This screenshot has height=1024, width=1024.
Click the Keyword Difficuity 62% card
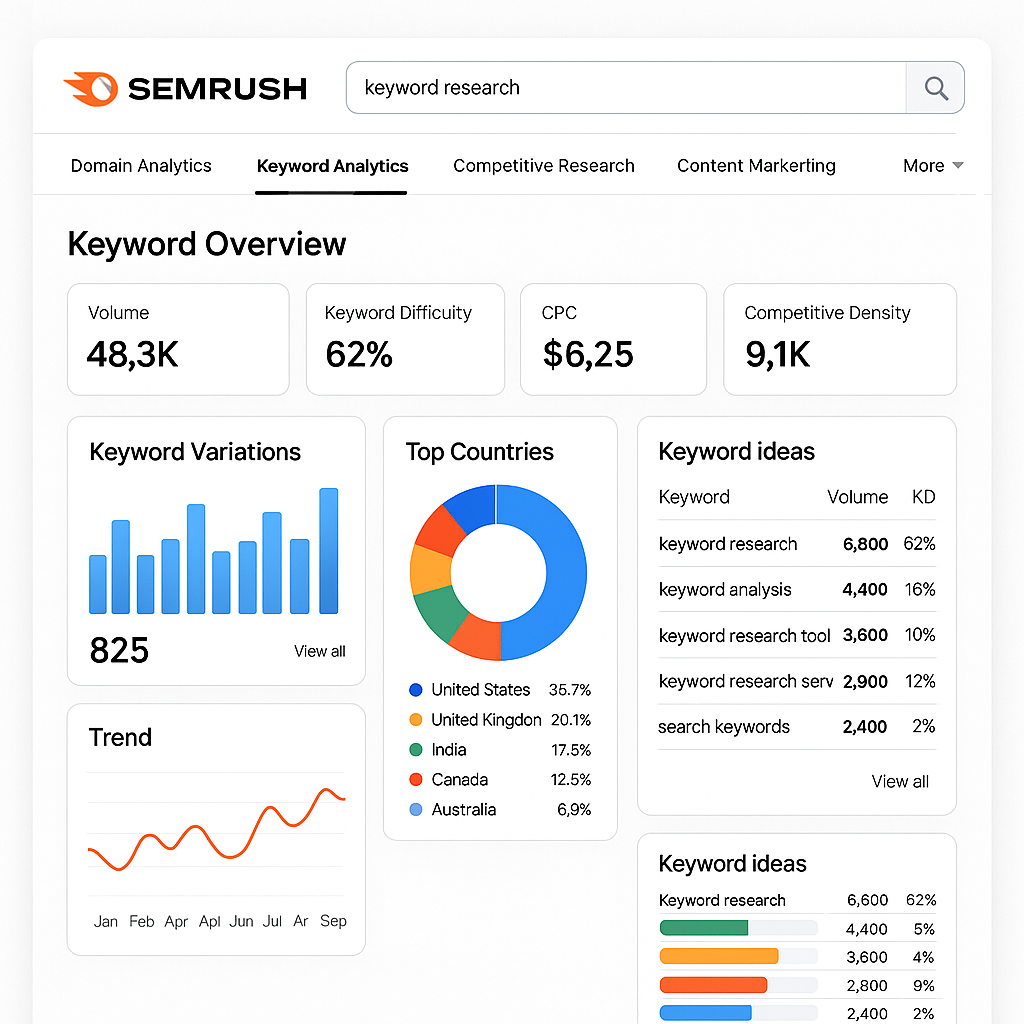406,339
